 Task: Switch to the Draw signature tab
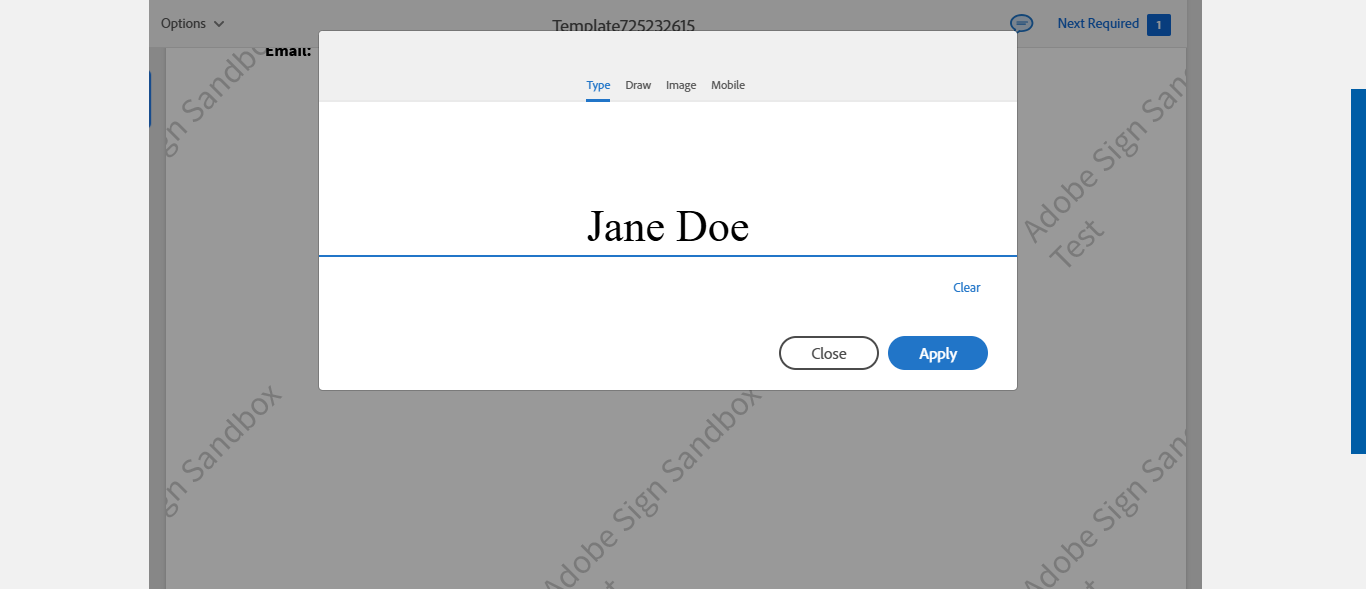click(x=638, y=85)
